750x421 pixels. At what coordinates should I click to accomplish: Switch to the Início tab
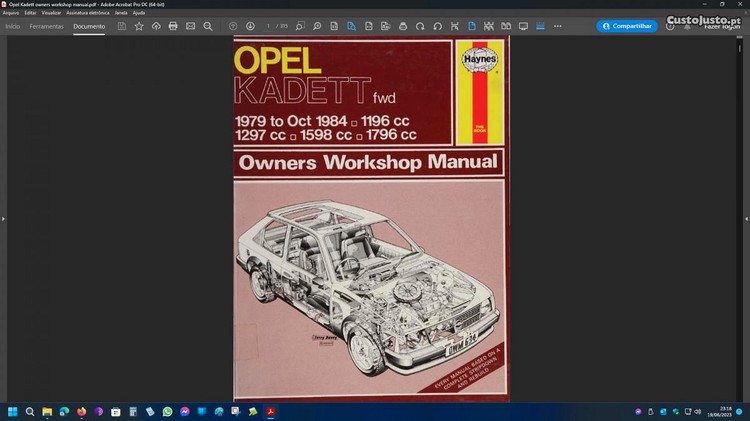pos(13,26)
